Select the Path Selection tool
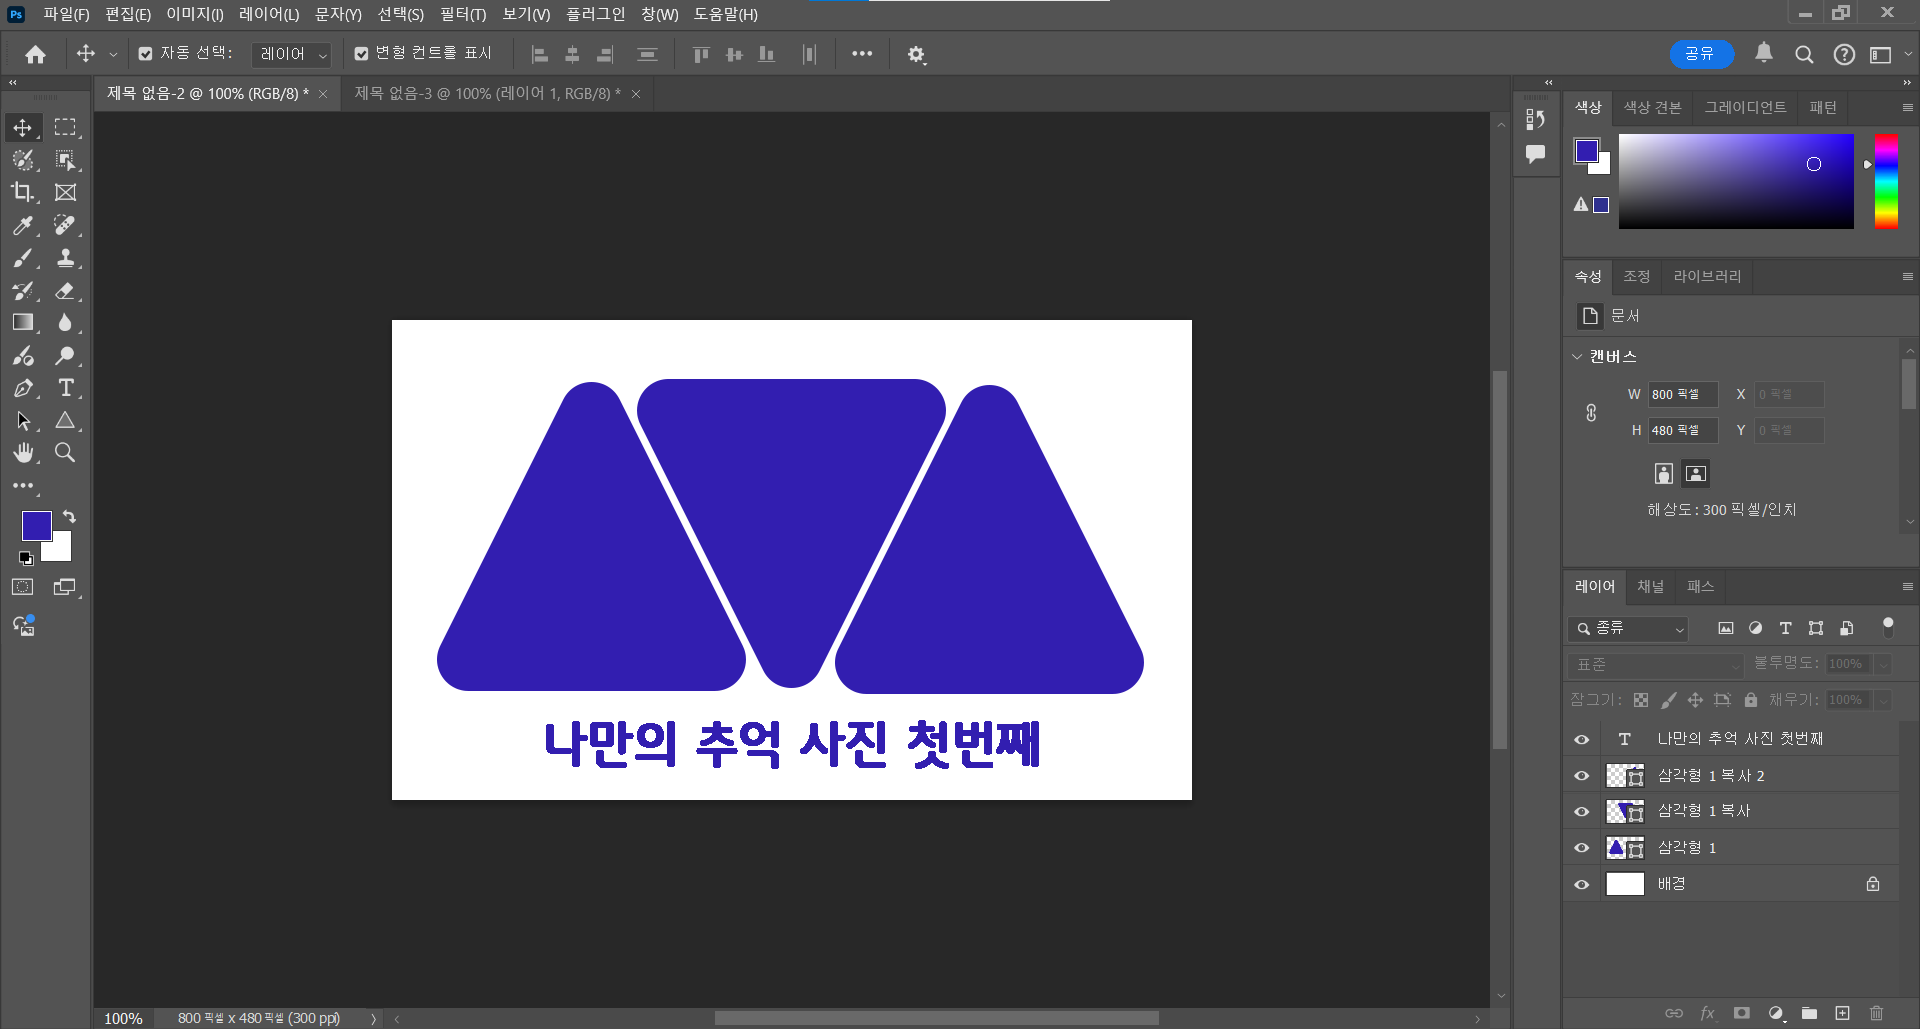The image size is (1920, 1029). coord(23,421)
